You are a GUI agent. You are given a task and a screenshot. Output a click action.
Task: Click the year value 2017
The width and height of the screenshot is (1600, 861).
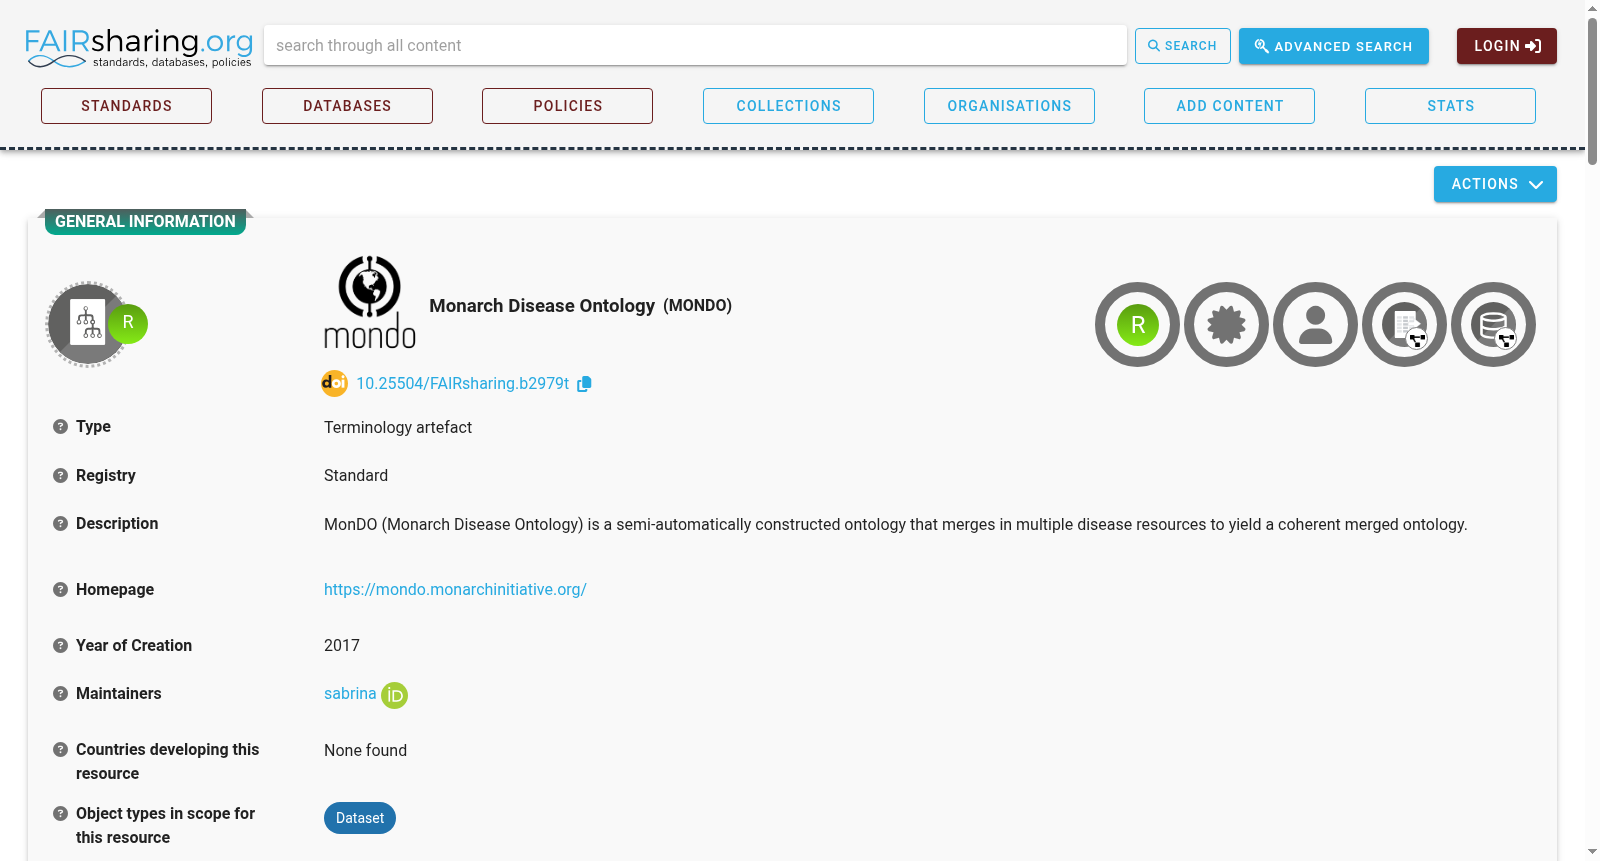(342, 646)
